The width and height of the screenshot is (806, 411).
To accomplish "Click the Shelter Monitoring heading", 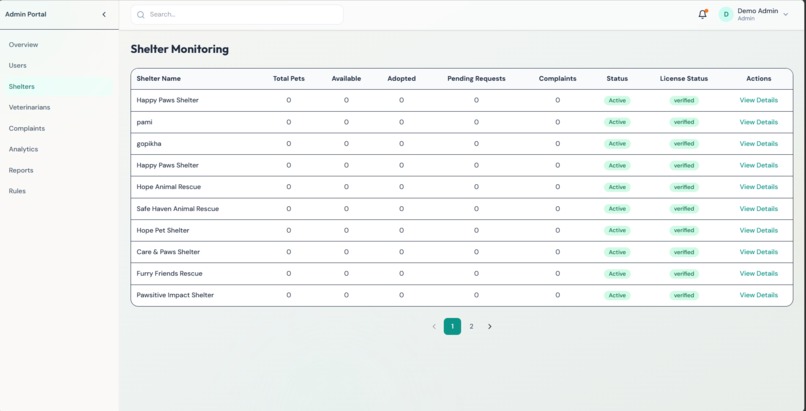I will (x=180, y=49).
